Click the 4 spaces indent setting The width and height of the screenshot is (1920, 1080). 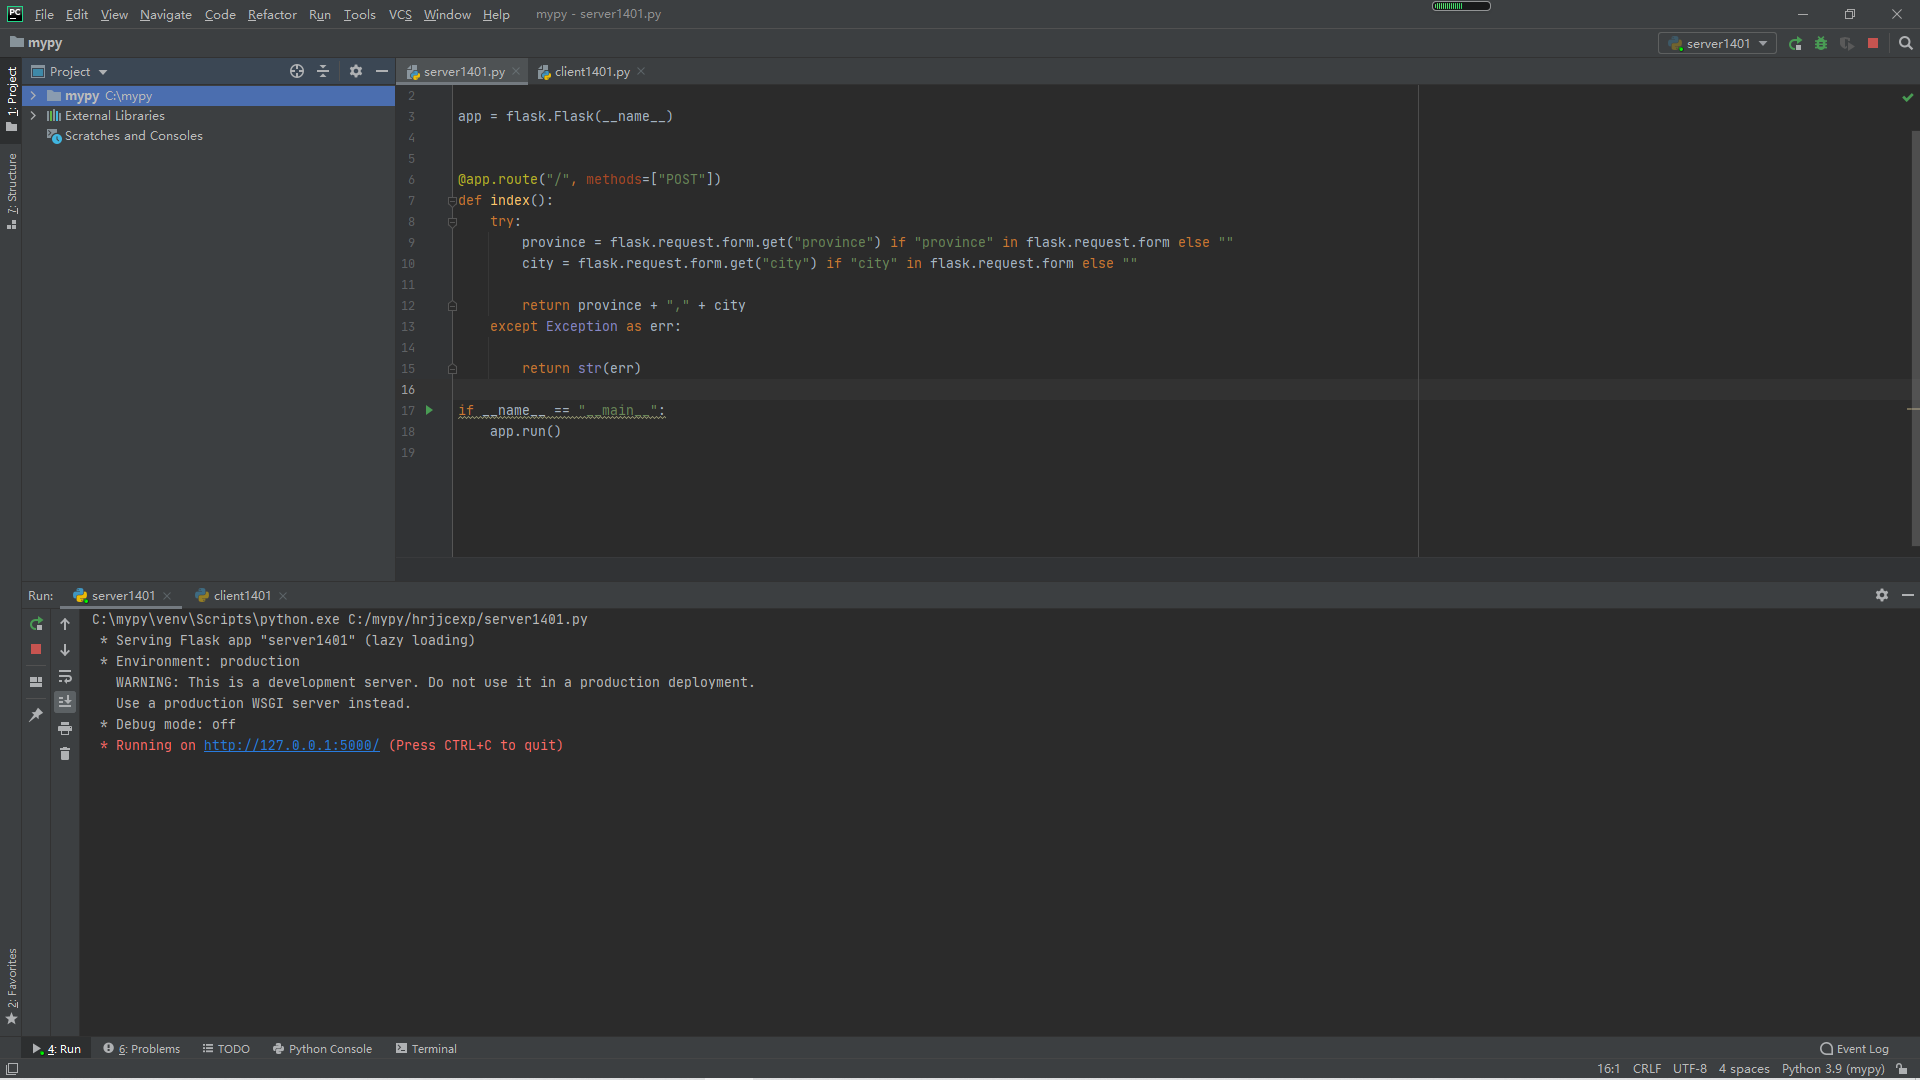pyautogui.click(x=1744, y=1069)
